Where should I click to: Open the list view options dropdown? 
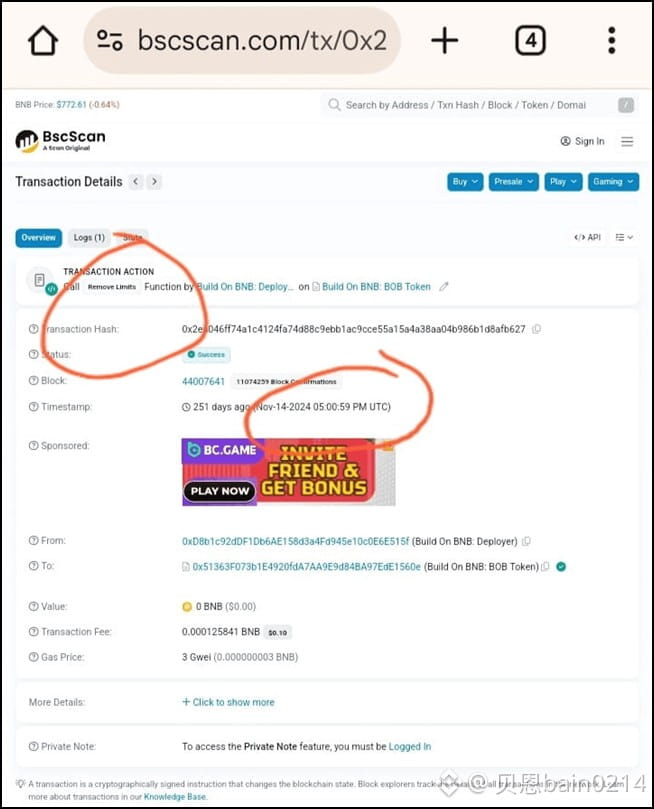(624, 237)
